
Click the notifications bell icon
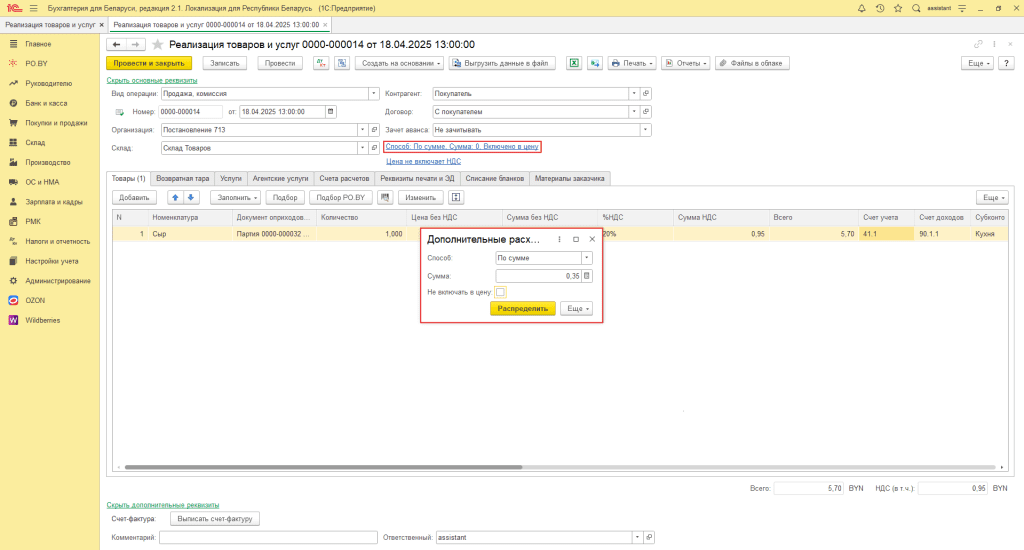coord(861,8)
